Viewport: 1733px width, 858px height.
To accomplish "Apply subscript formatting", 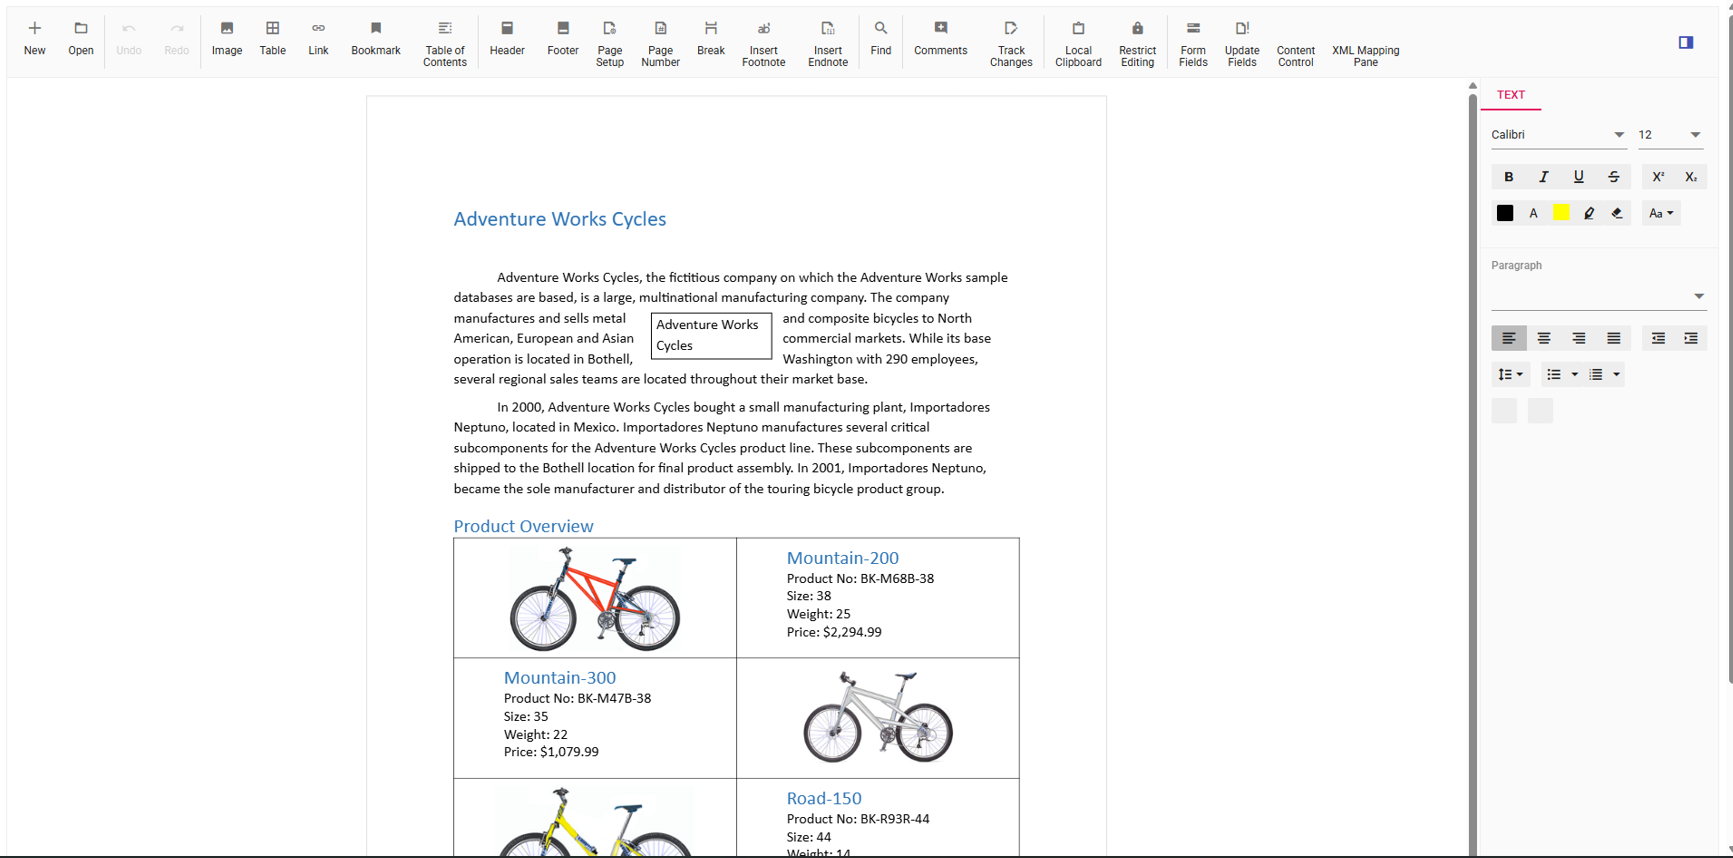I will pos(1691,177).
